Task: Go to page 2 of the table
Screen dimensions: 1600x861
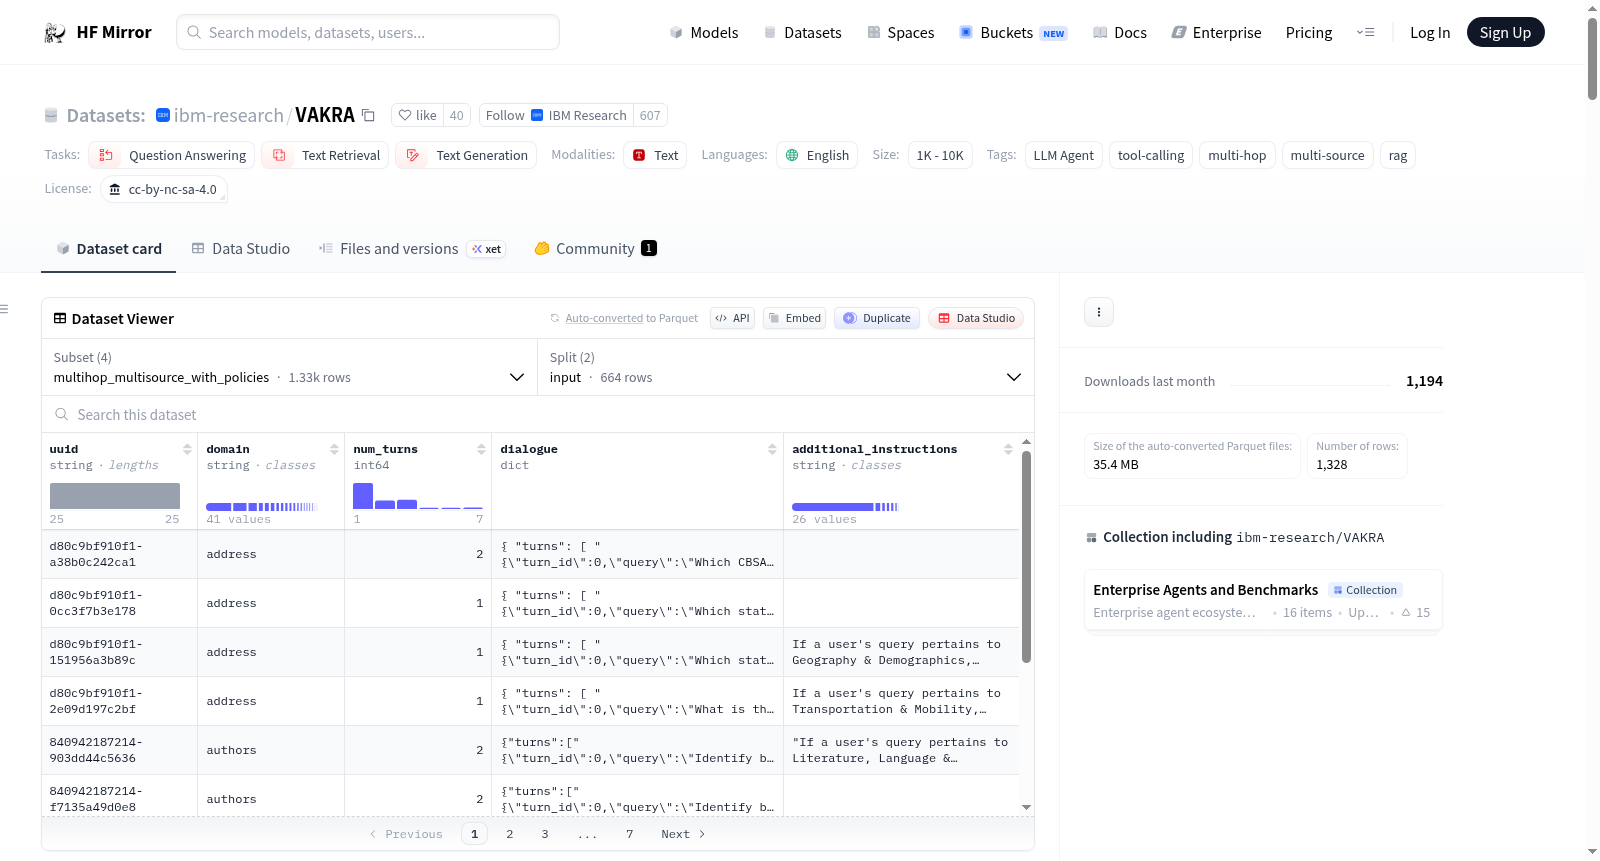Action: click(510, 834)
